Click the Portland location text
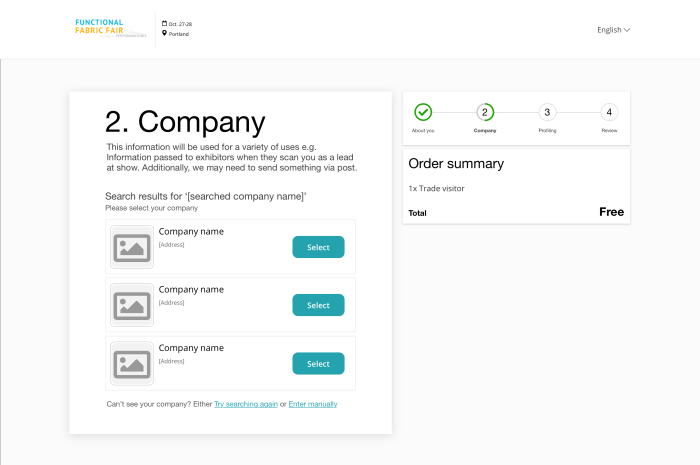Screen dimensions: 700x465 coord(179,34)
